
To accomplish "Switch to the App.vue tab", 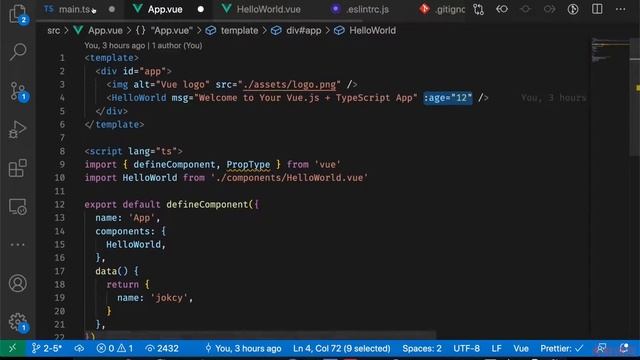I will (164, 9).
